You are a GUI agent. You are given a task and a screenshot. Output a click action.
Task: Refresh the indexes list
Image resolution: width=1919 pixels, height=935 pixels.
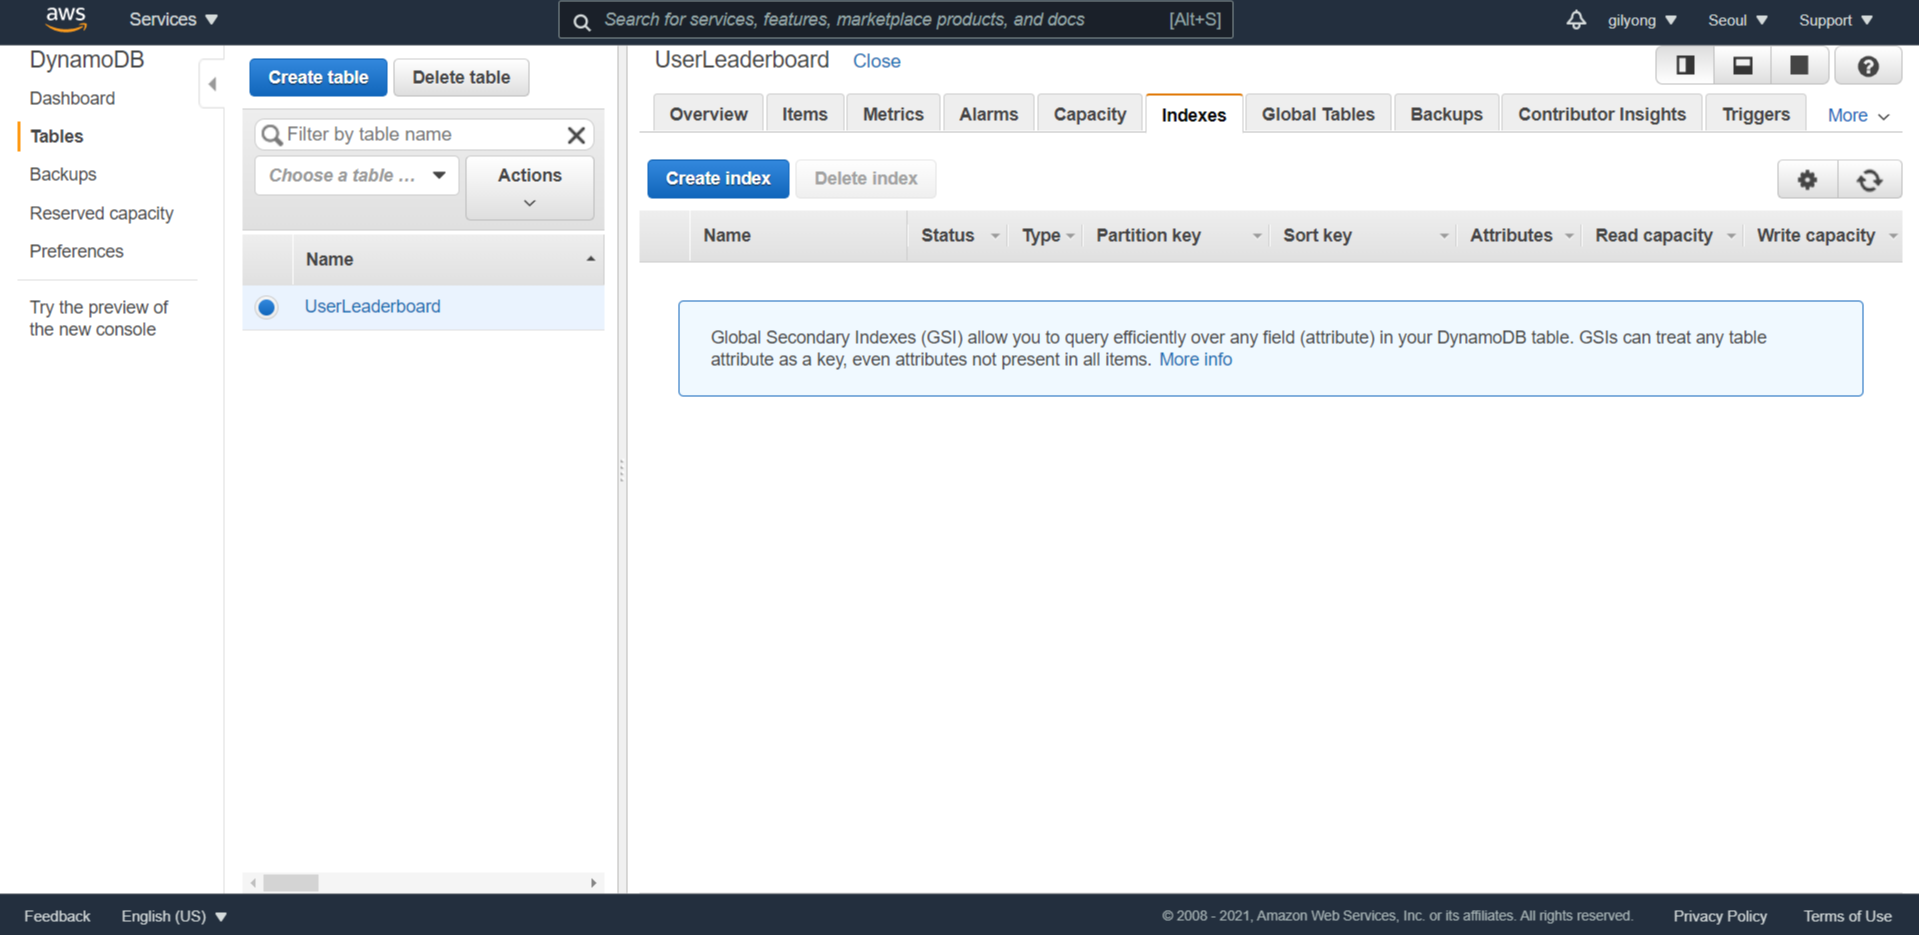pyautogui.click(x=1869, y=180)
